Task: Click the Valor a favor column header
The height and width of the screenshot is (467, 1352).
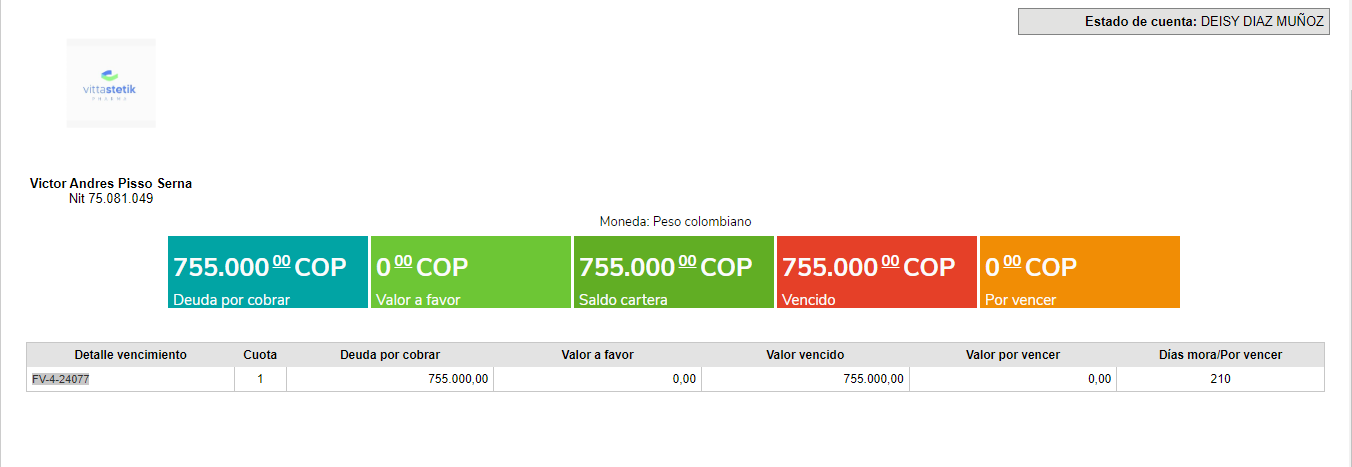Action: point(597,355)
